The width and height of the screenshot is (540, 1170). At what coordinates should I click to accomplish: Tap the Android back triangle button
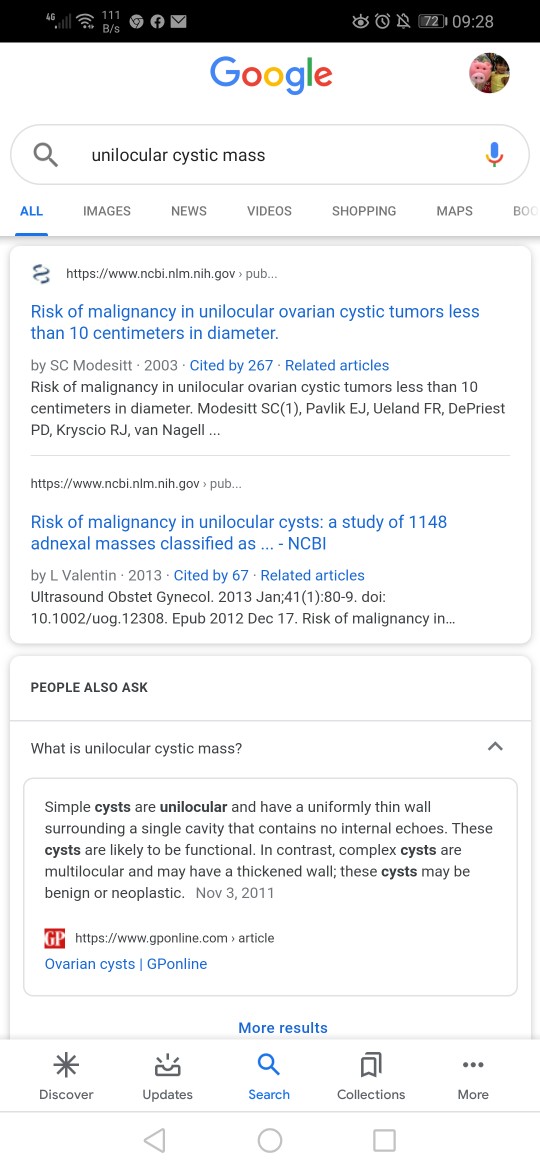click(x=154, y=1140)
